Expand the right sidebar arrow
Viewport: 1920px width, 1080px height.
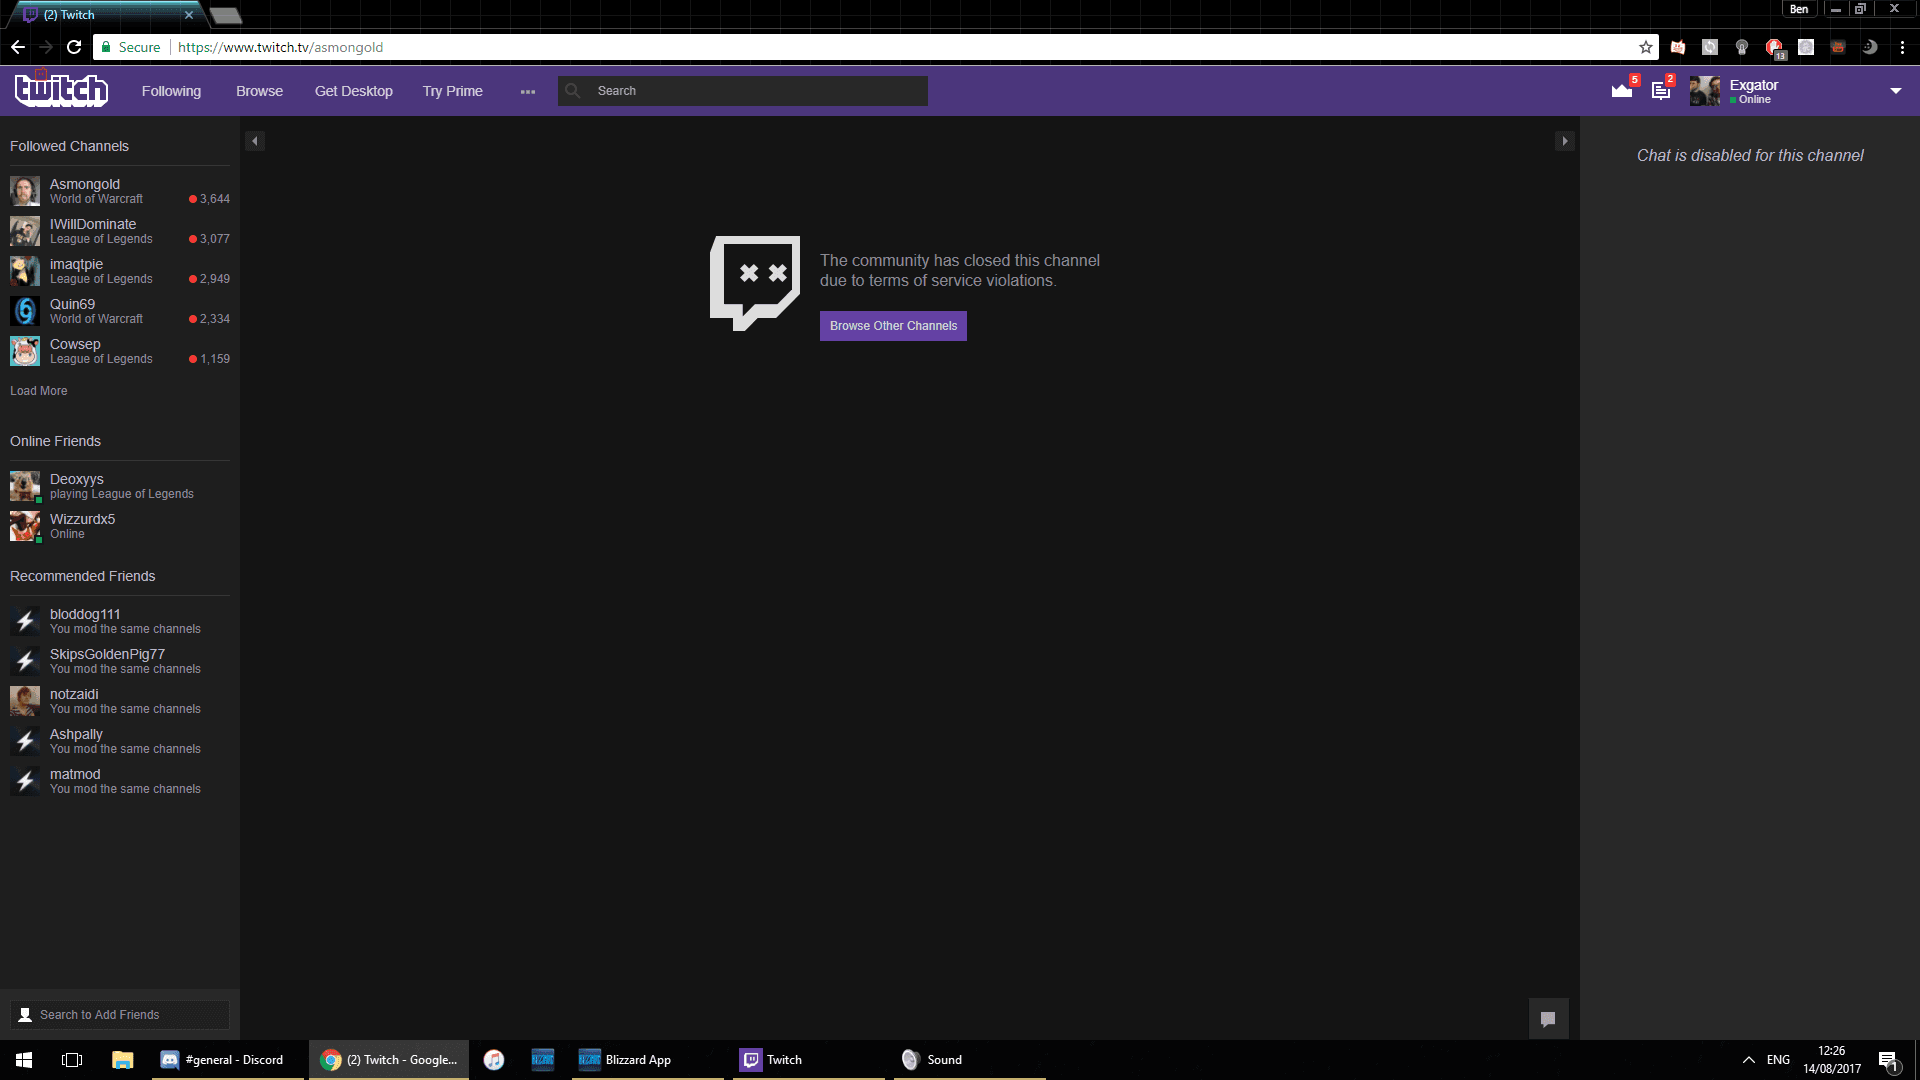pos(1565,141)
